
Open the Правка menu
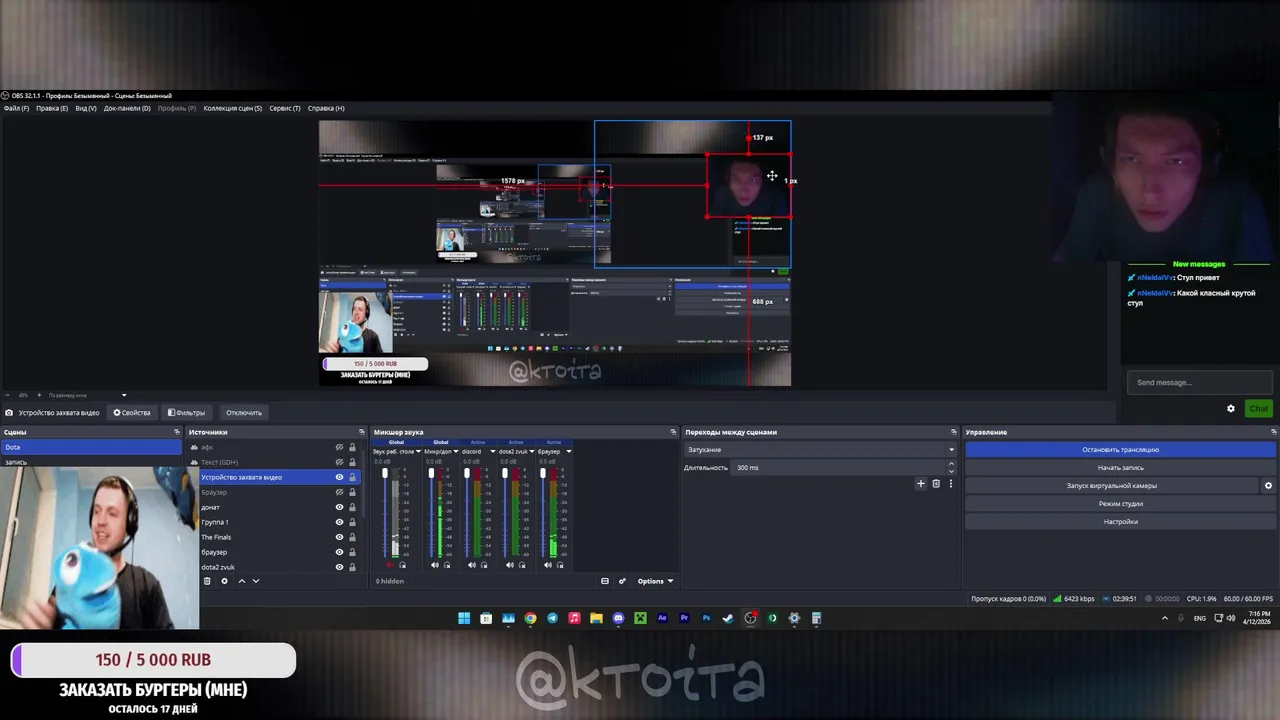52,108
